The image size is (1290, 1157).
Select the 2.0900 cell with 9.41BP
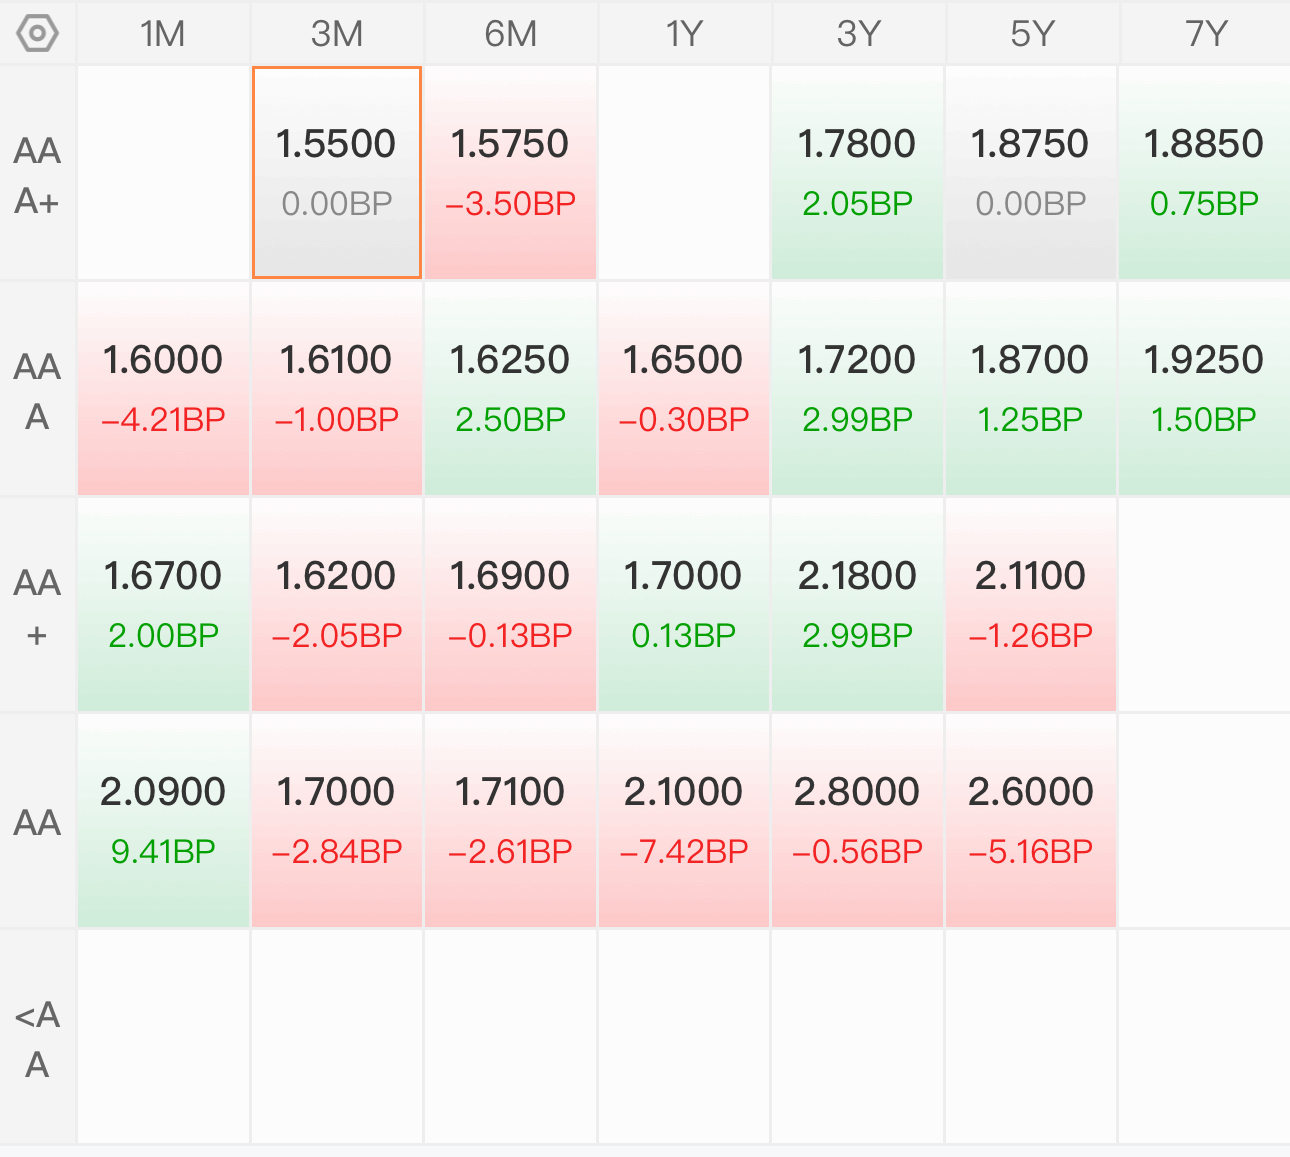coord(163,821)
